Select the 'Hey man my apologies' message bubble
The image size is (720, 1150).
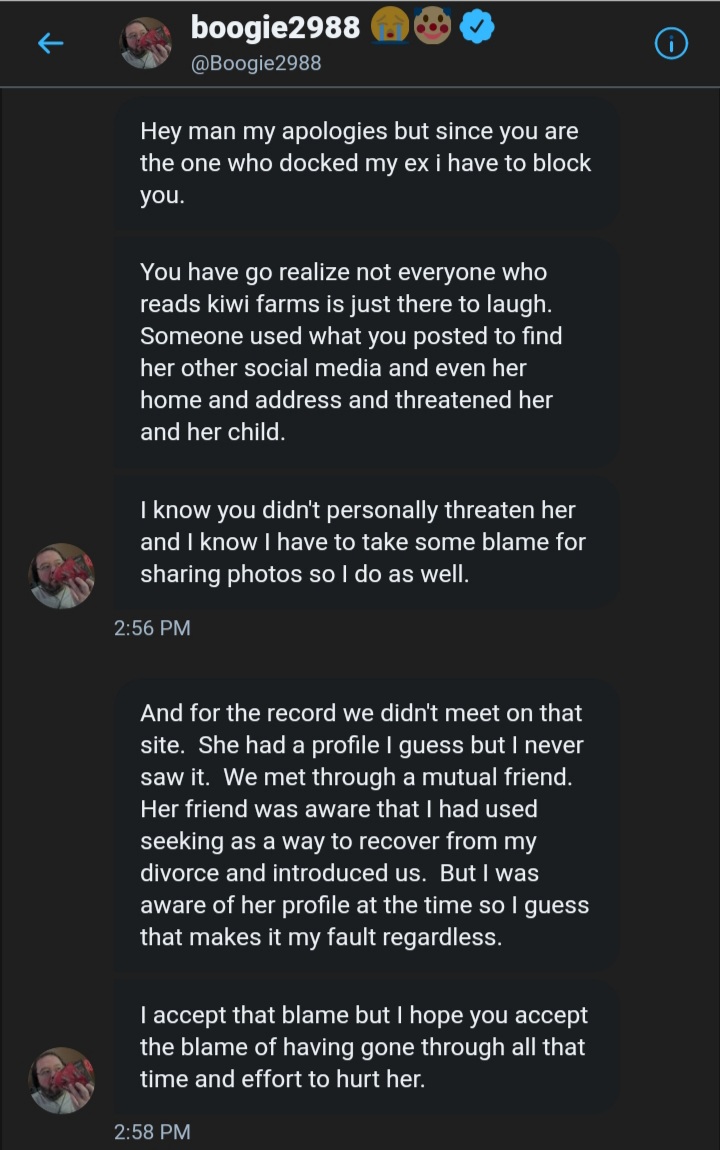364,163
